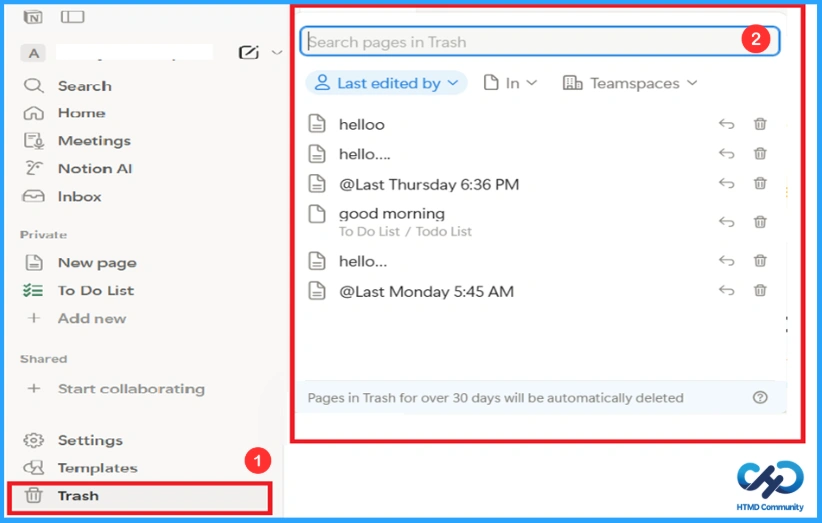Permanently delete the 'helloo' page

[760, 124]
